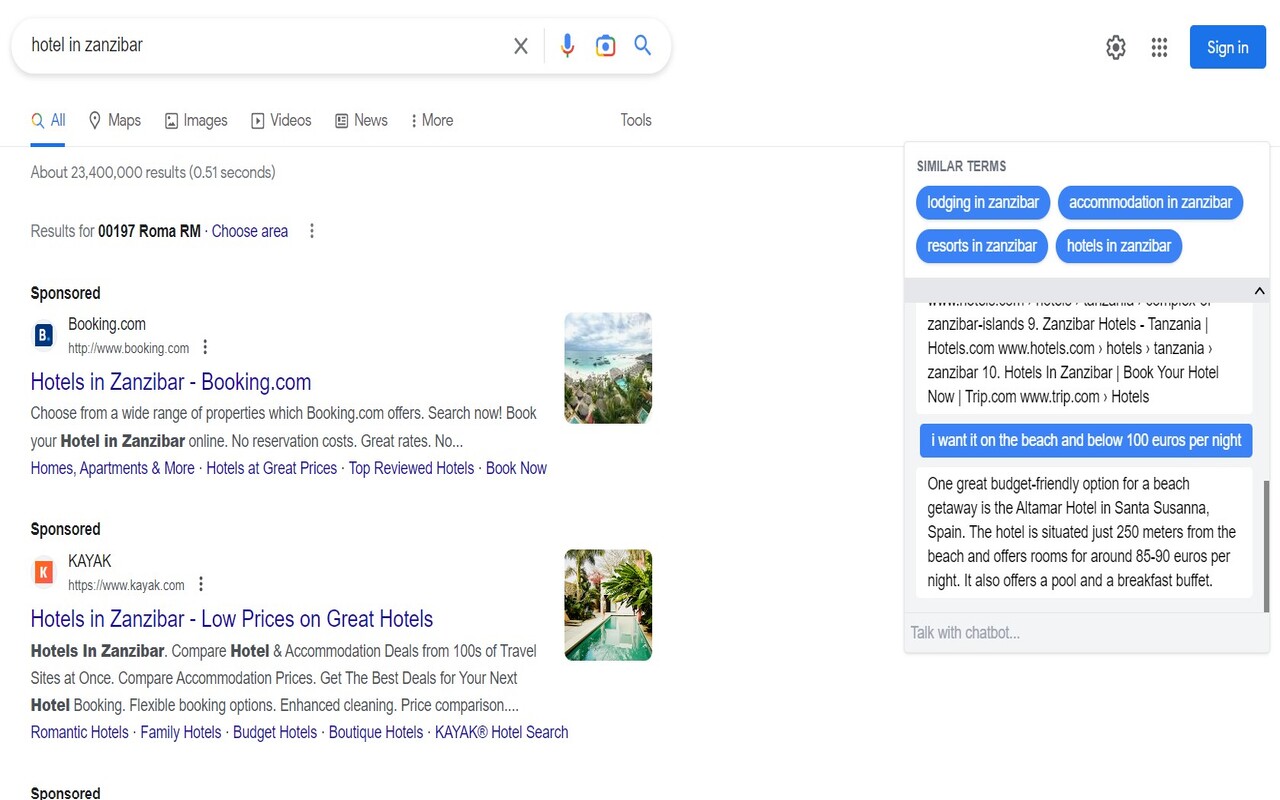The height and width of the screenshot is (800, 1280).
Task: Open Google quick settings gear
Action: pyautogui.click(x=1115, y=46)
